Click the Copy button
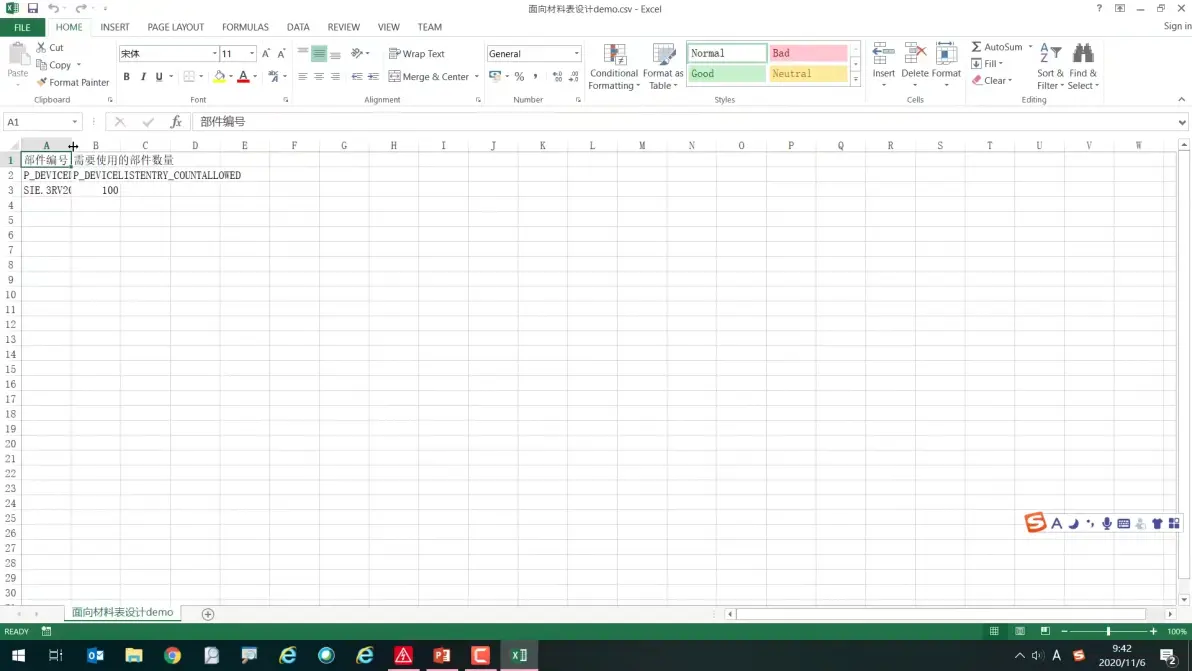This screenshot has width=1192, height=671. click(x=53, y=65)
